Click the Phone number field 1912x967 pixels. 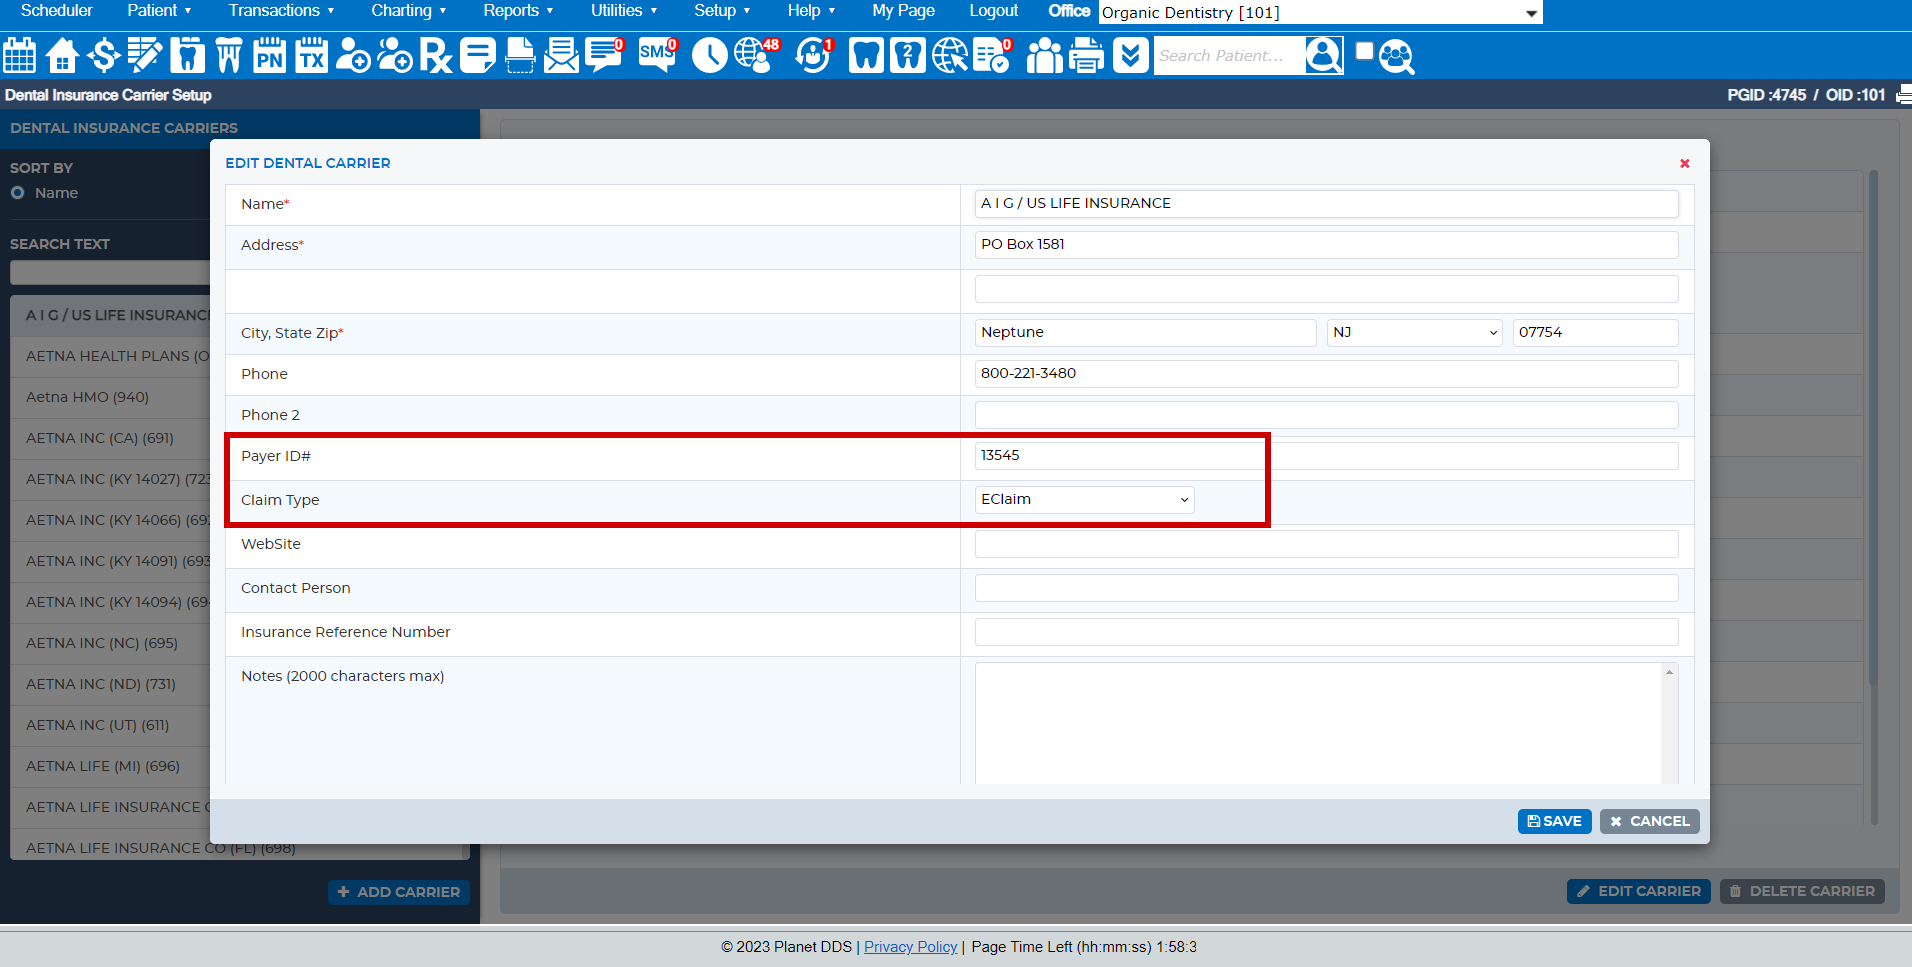(x=1326, y=373)
